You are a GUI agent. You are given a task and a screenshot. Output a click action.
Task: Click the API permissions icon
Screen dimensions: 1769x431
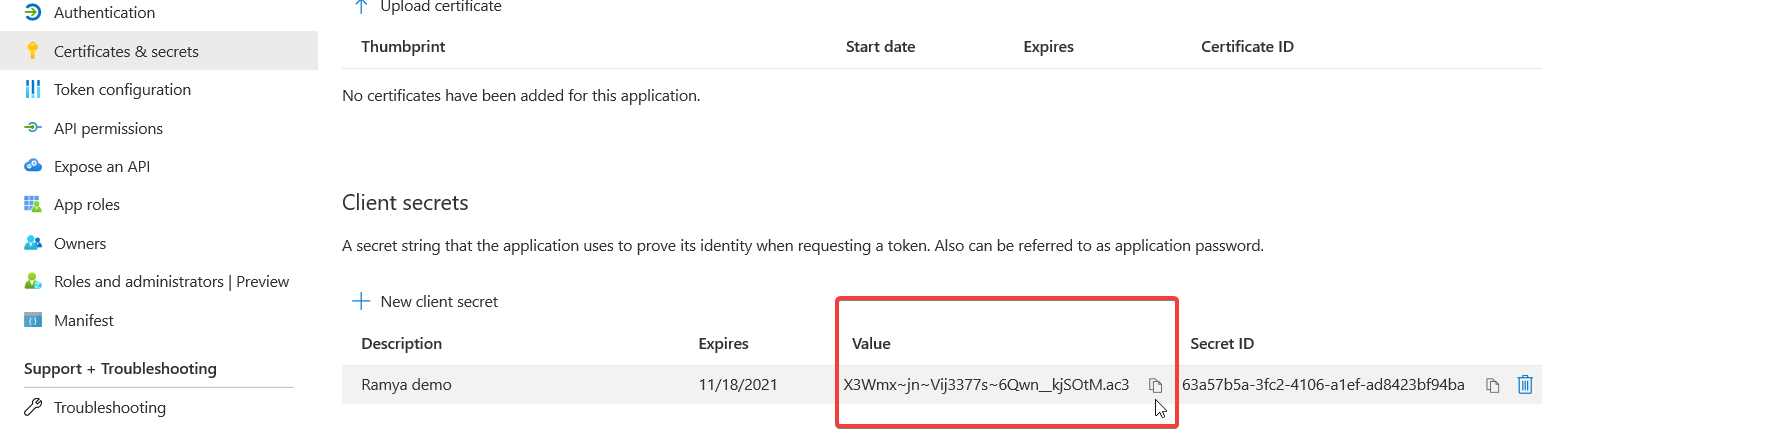33,128
